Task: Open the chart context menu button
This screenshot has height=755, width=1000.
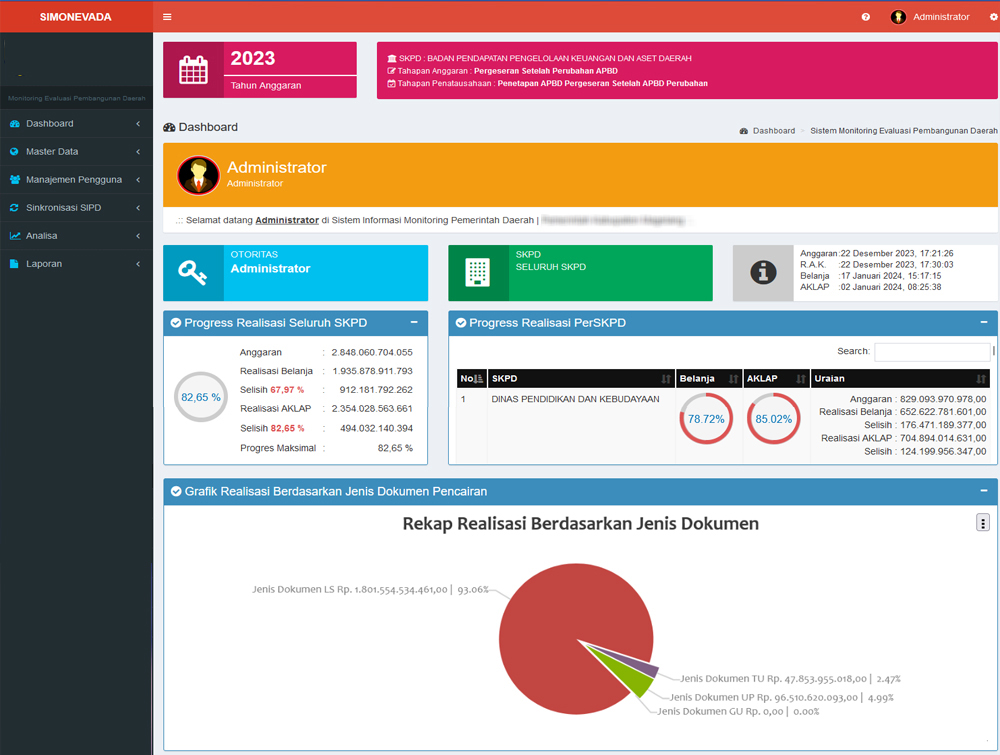Action: 983,523
